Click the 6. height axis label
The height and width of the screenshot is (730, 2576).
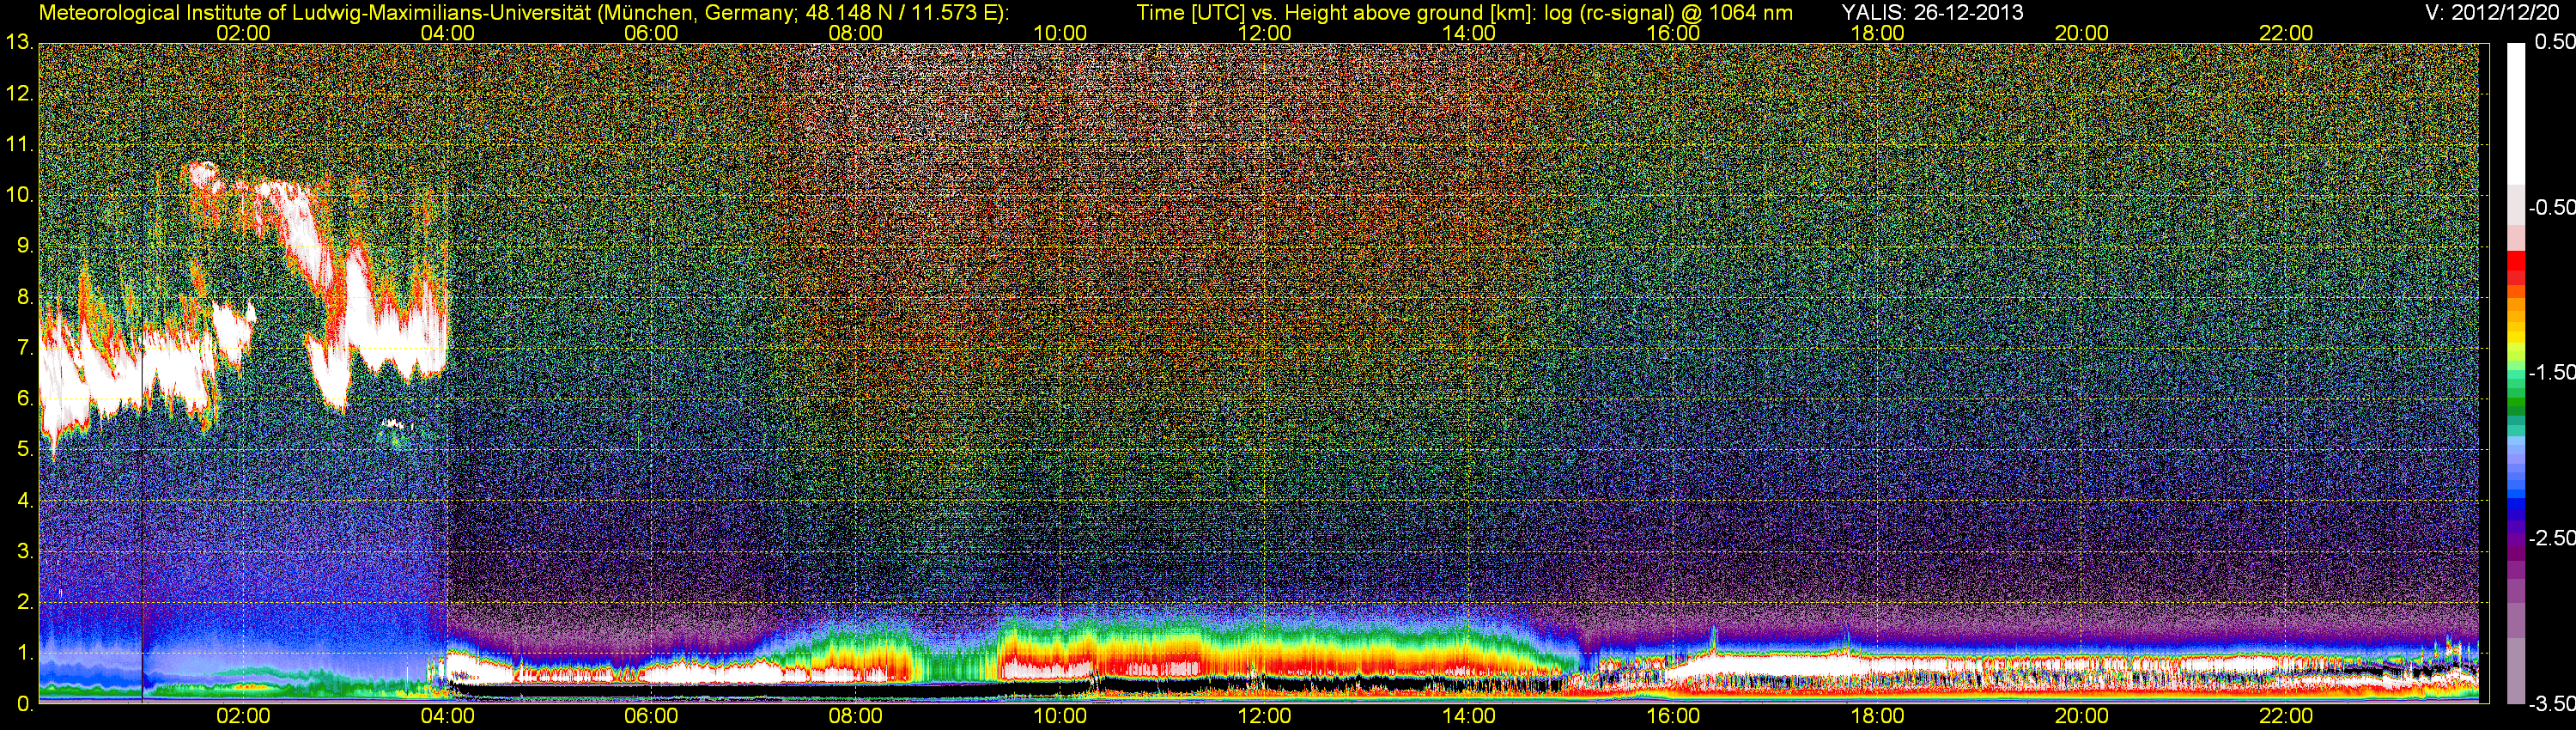click(25, 399)
